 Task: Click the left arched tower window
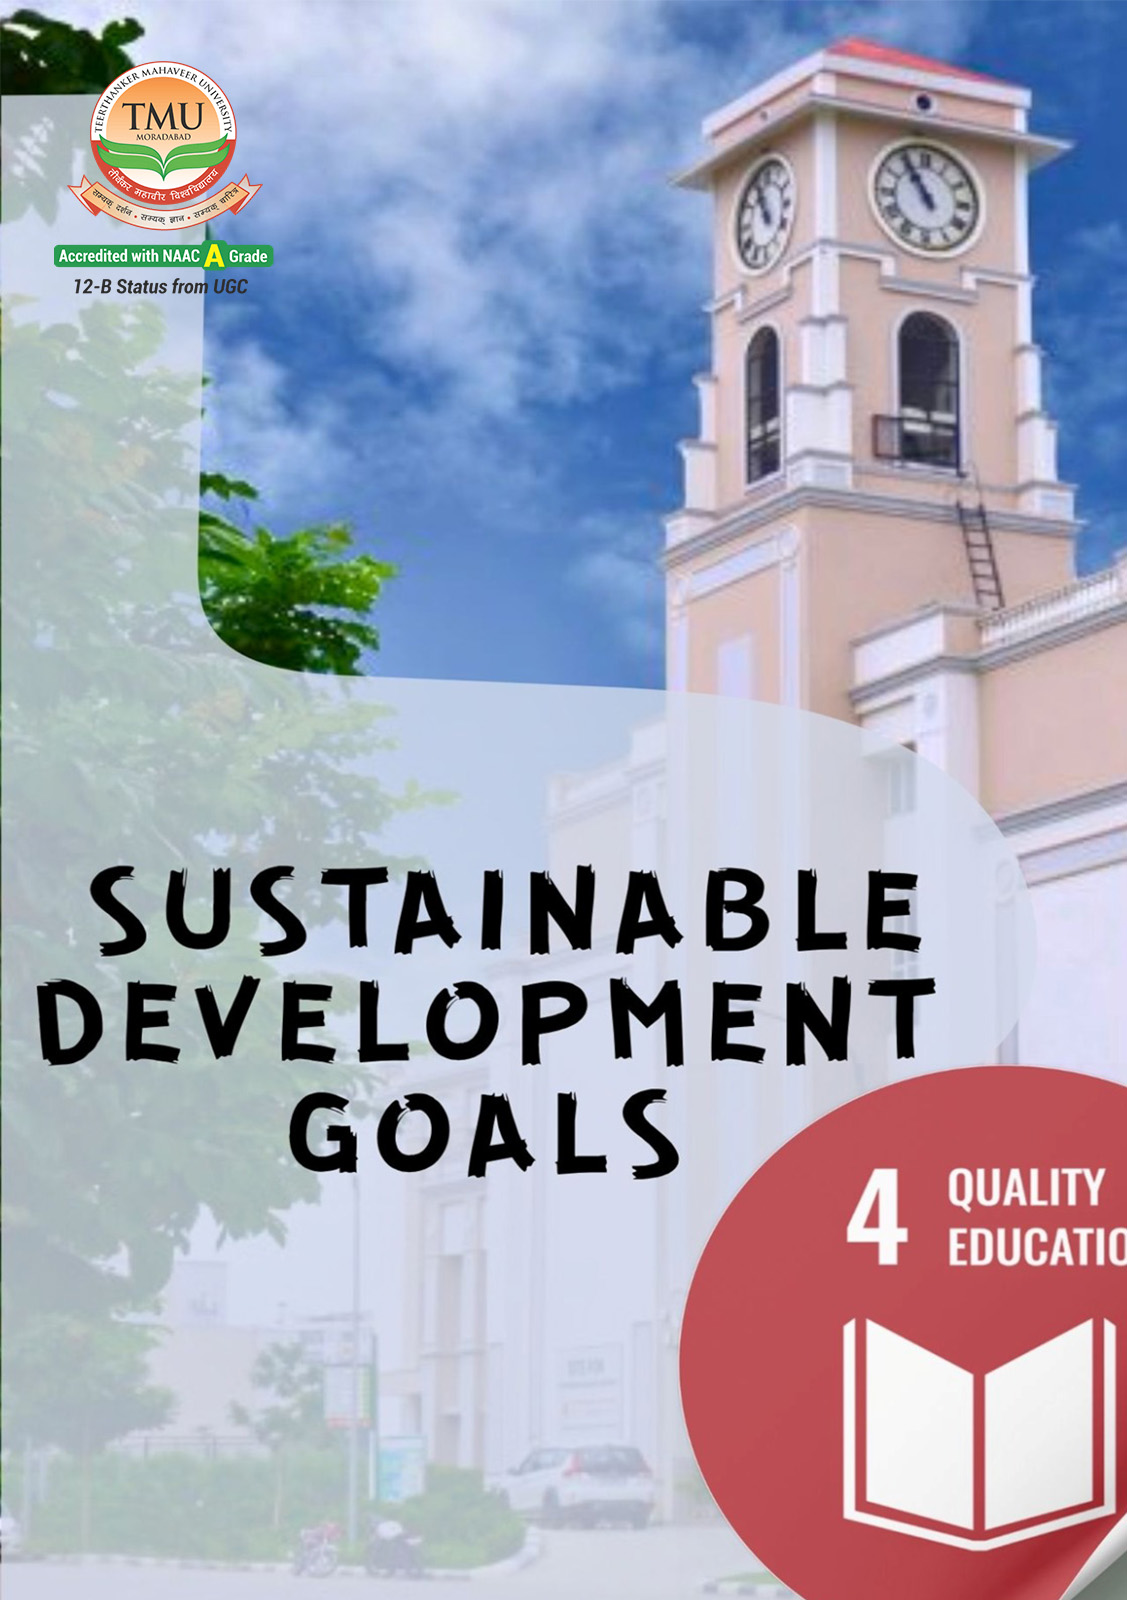763,403
